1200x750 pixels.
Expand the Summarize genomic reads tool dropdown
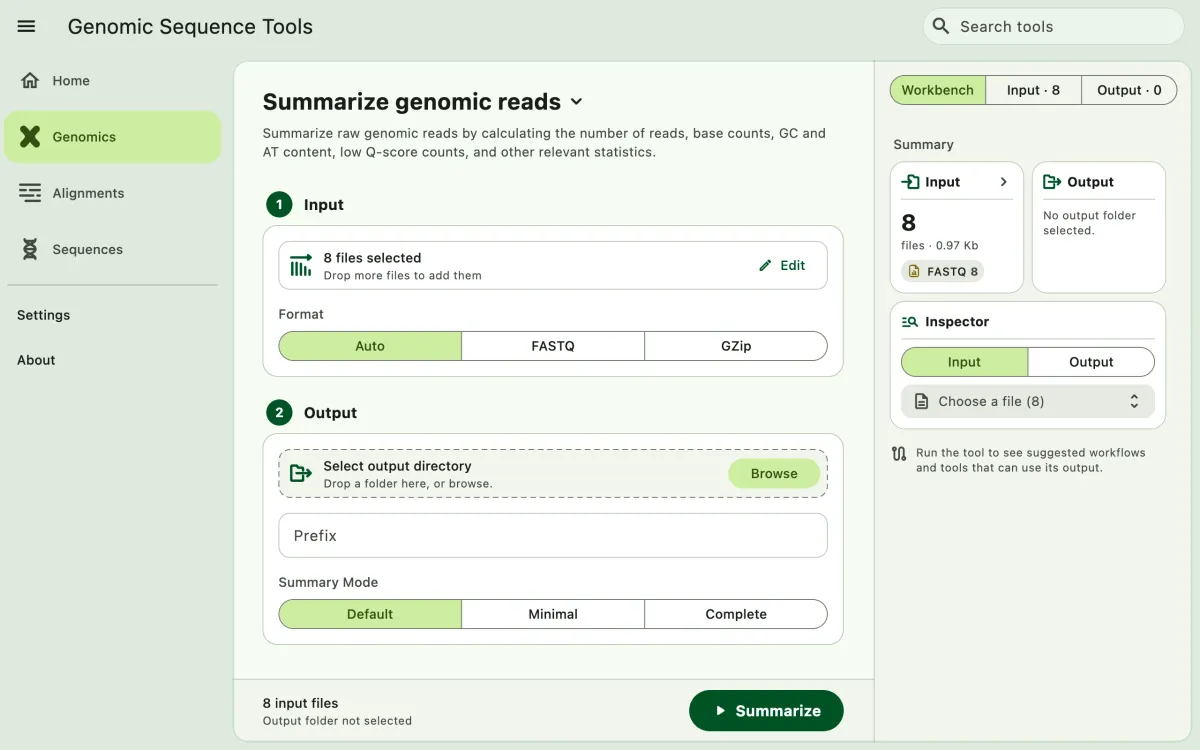coord(576,102)
